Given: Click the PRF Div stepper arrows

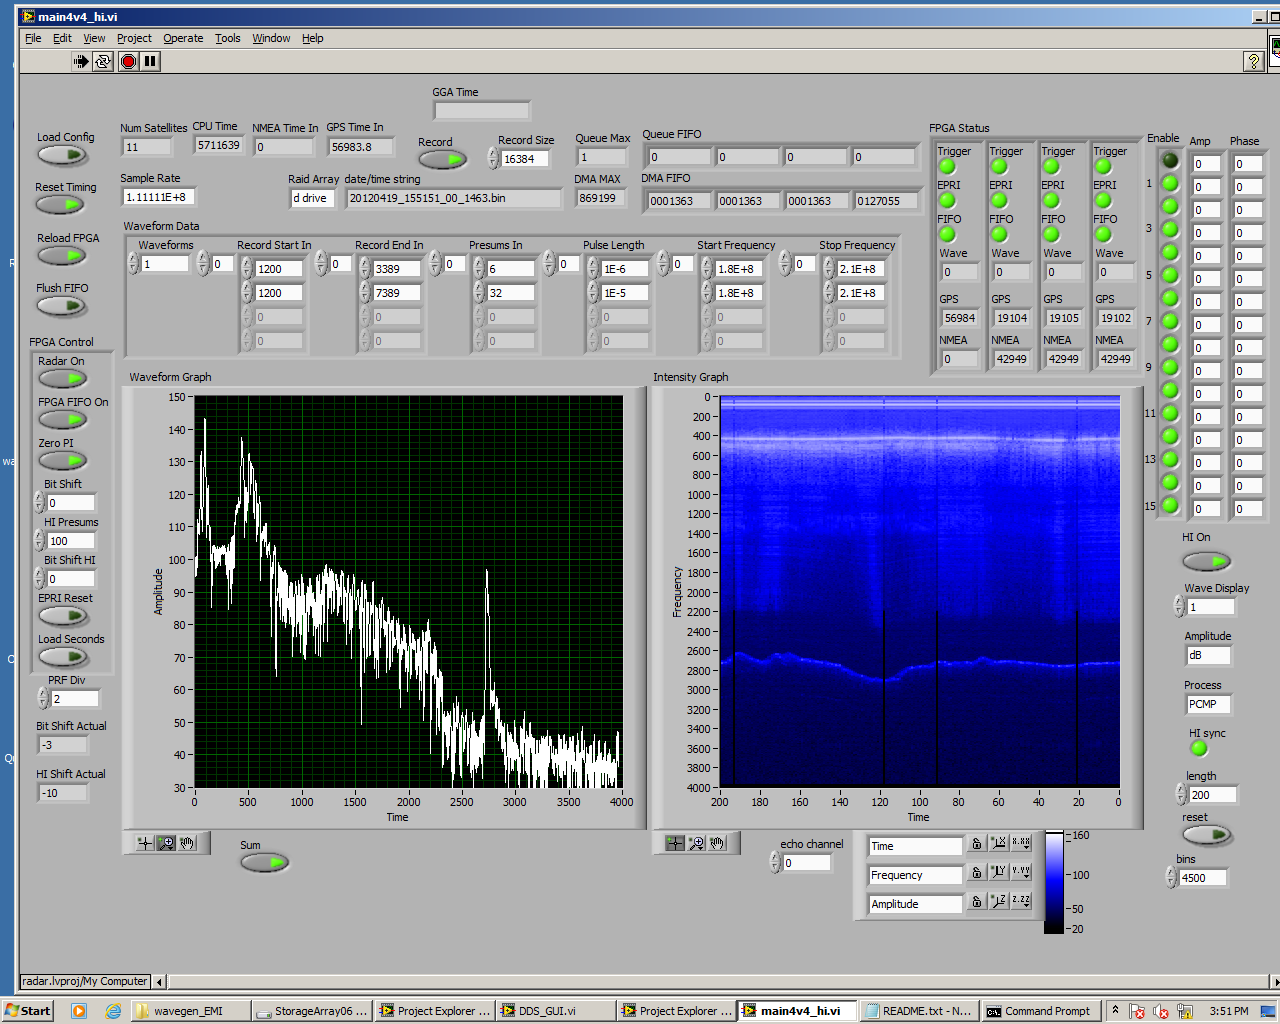Looking at the screenshot, I should [x=43, y=699].
